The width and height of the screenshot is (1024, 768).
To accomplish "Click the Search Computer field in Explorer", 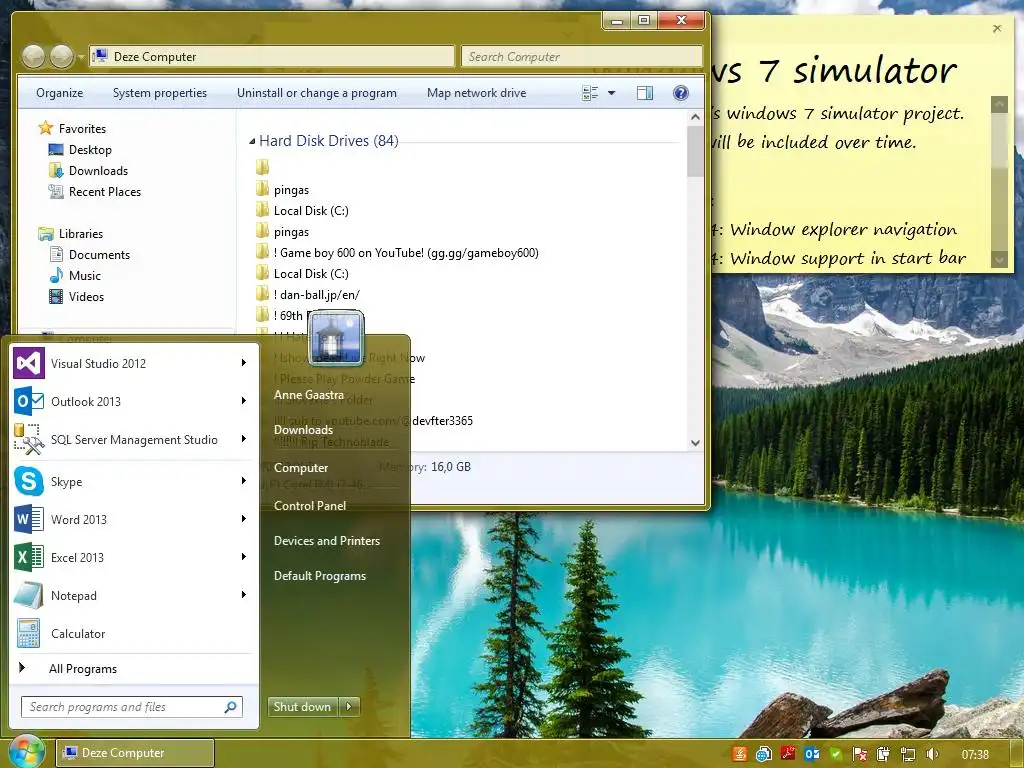I will 582,57.
